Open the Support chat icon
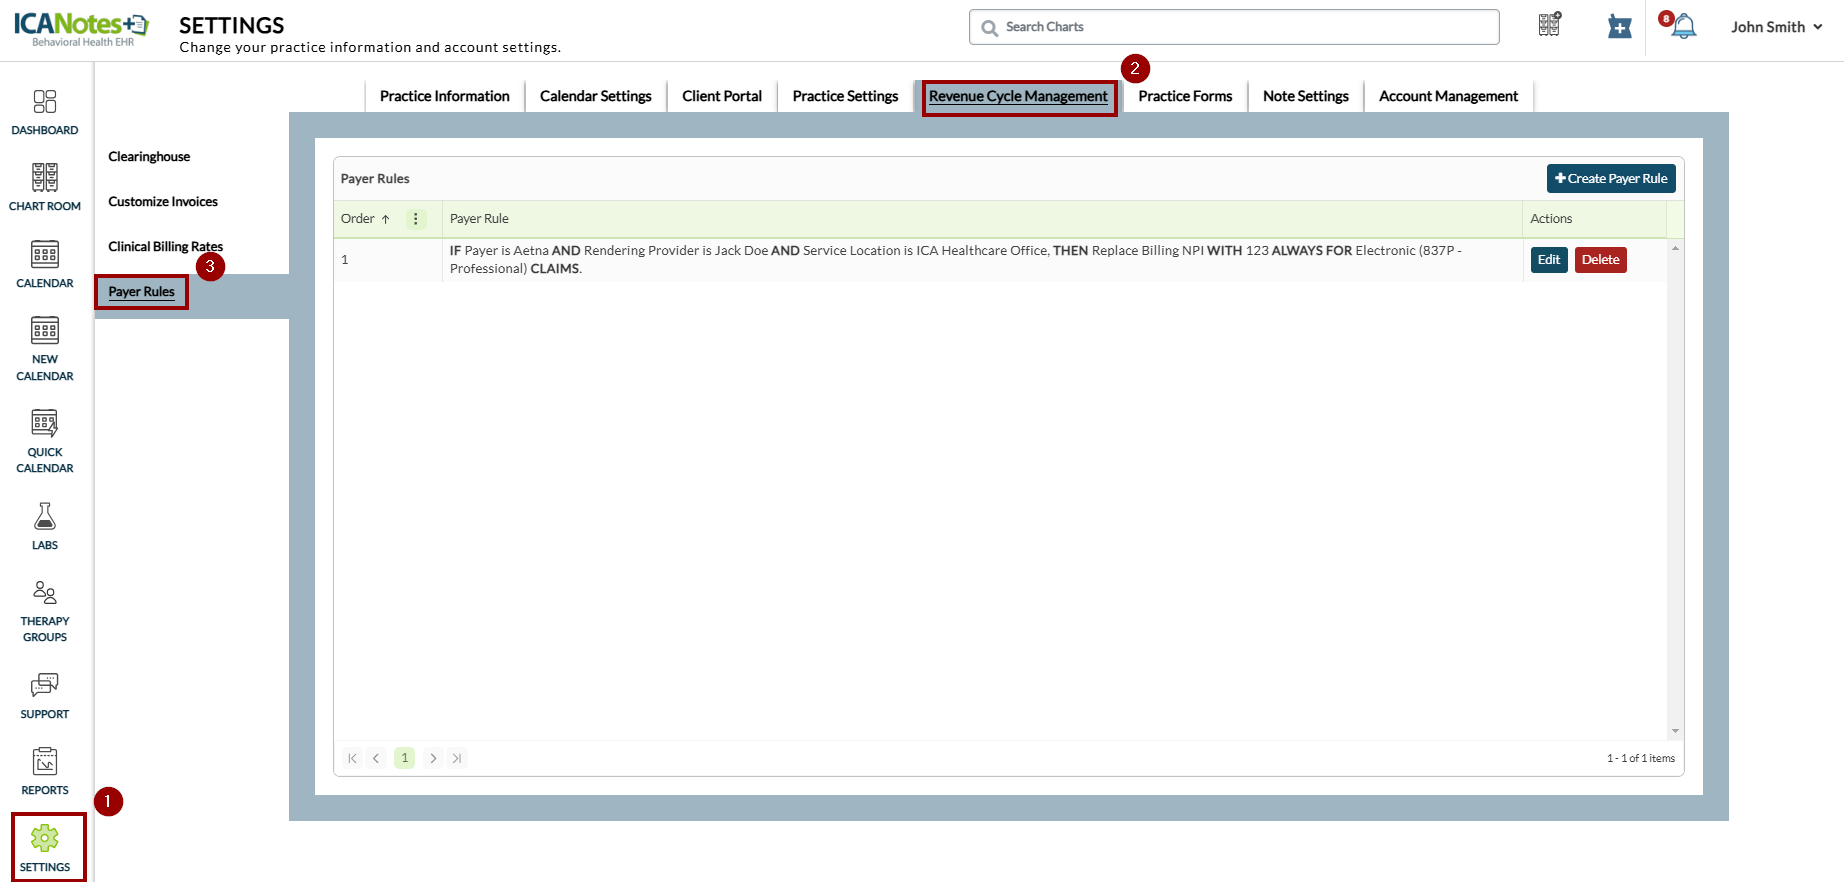The height and width of the screenshot is (882, 1844). [45, 695]
